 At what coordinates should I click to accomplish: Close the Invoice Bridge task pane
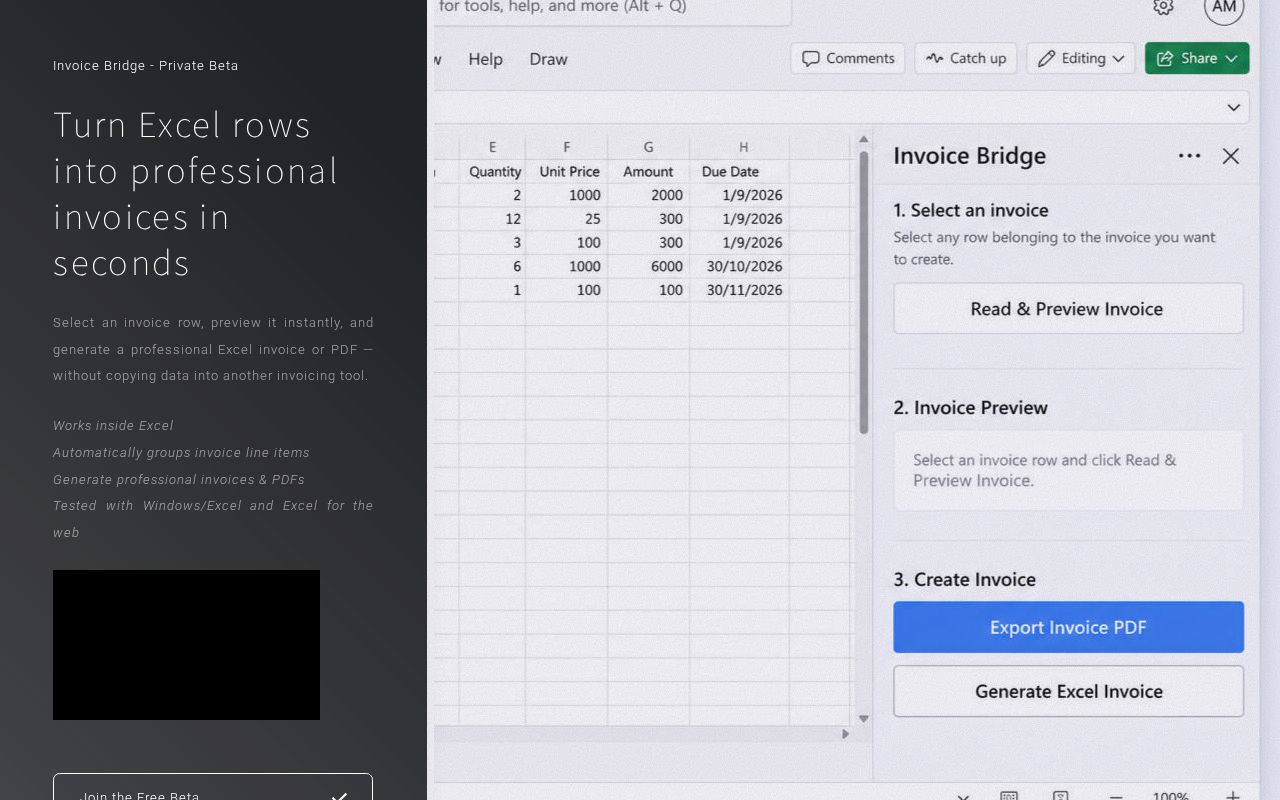(1231, 155)
